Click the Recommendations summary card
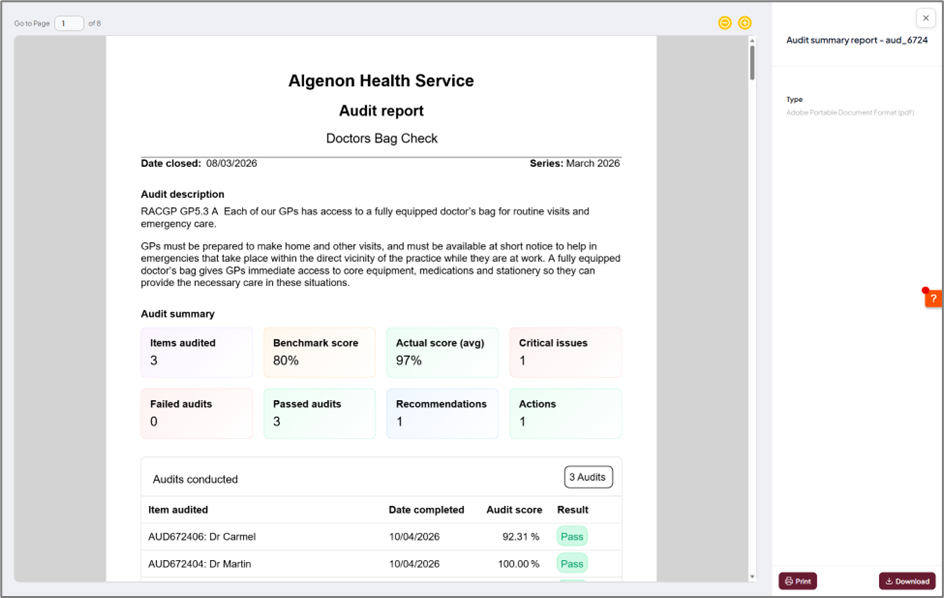Image resolution: width=944 pixels, height=598 pixels. click(442, 413)
